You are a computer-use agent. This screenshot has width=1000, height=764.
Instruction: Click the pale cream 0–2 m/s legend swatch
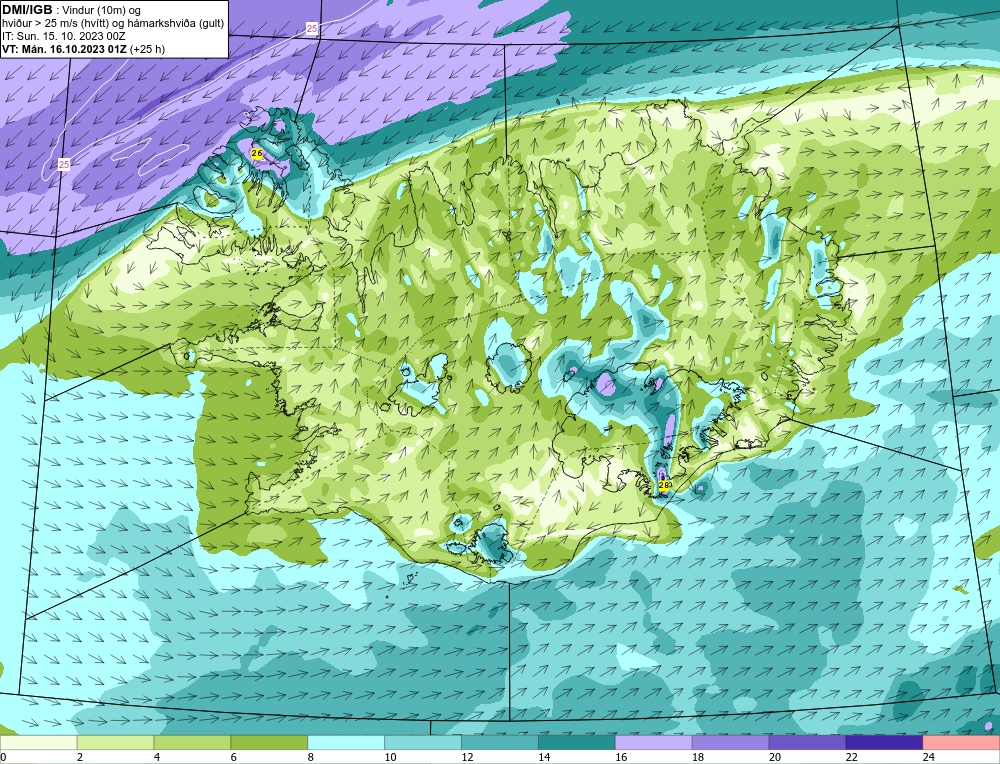39,743
